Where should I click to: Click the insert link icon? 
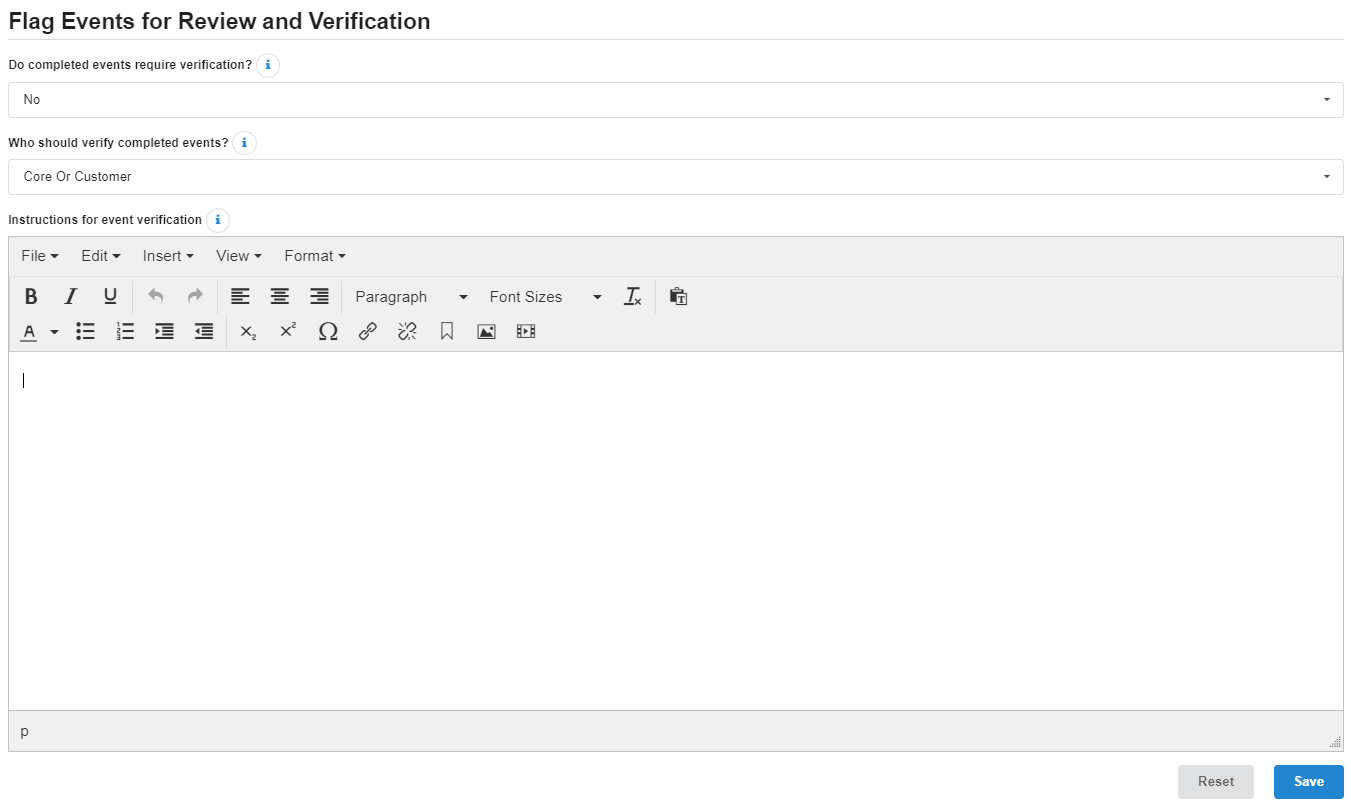pyautogui.click(x=368, y=331)
